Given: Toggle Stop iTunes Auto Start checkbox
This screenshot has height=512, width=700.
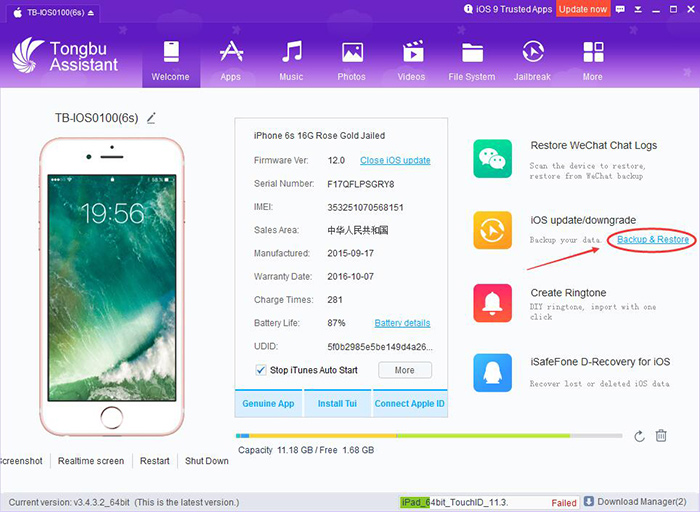Looking at the screenshot, I should [x=261, y=370].
